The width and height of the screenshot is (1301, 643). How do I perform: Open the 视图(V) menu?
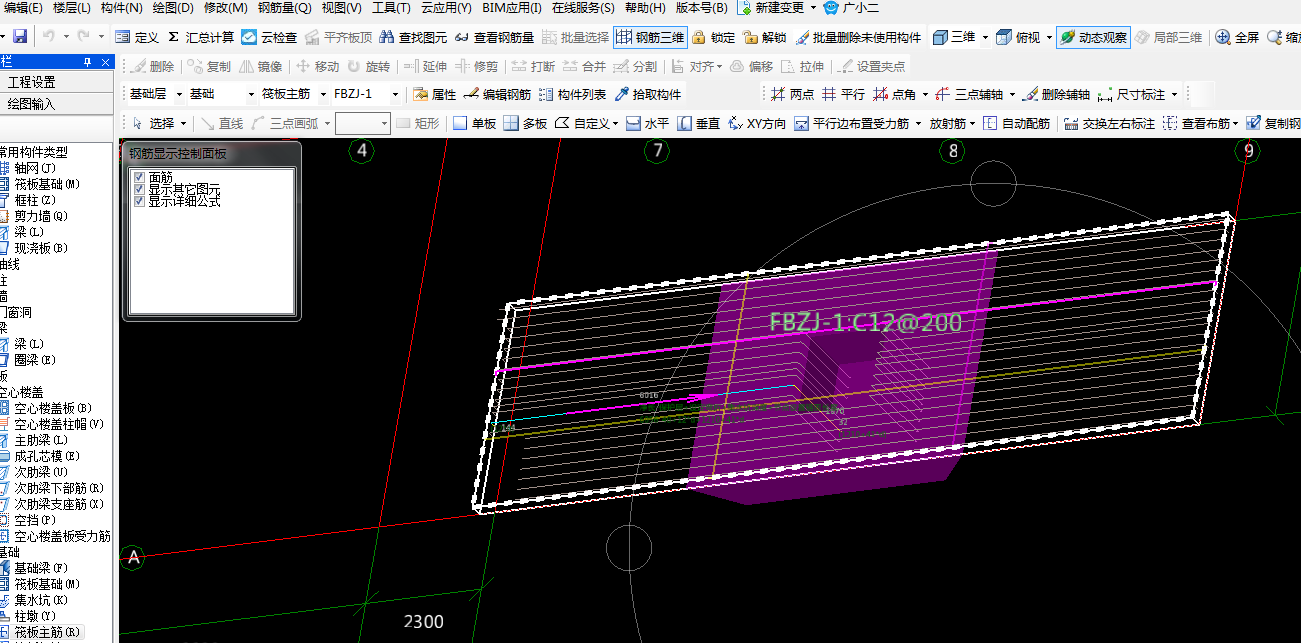342,8
